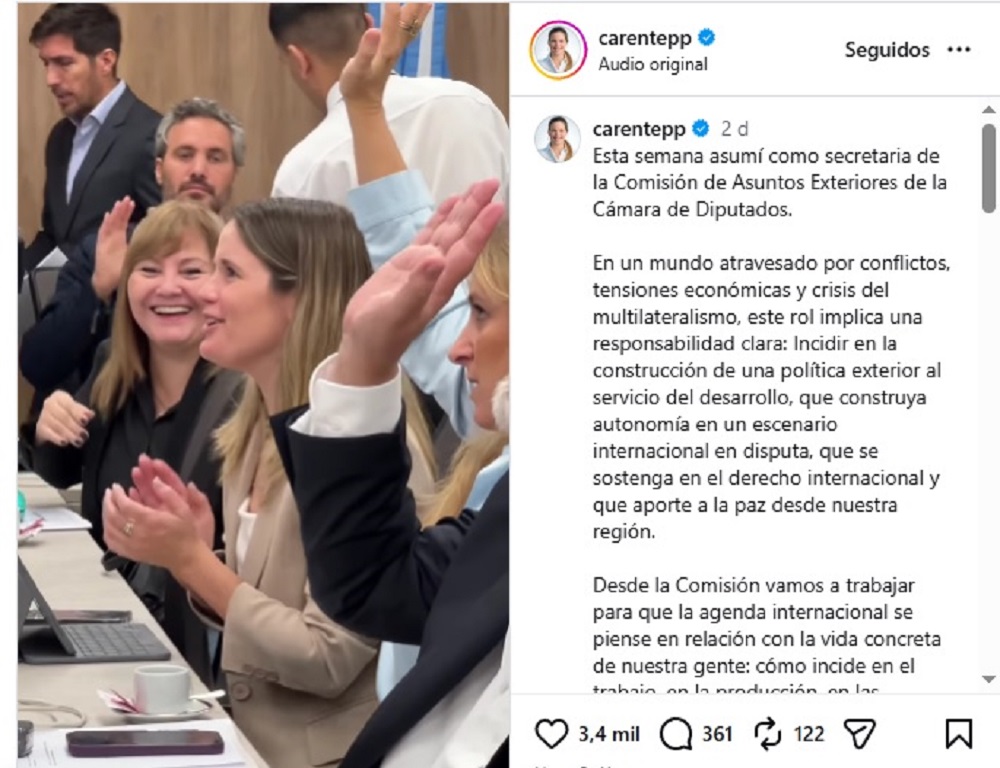Image resolution: width=1000 pixels, height=768 pixels.
Task: Share the post with paper plane icon
Action: (x=860, y=734)
